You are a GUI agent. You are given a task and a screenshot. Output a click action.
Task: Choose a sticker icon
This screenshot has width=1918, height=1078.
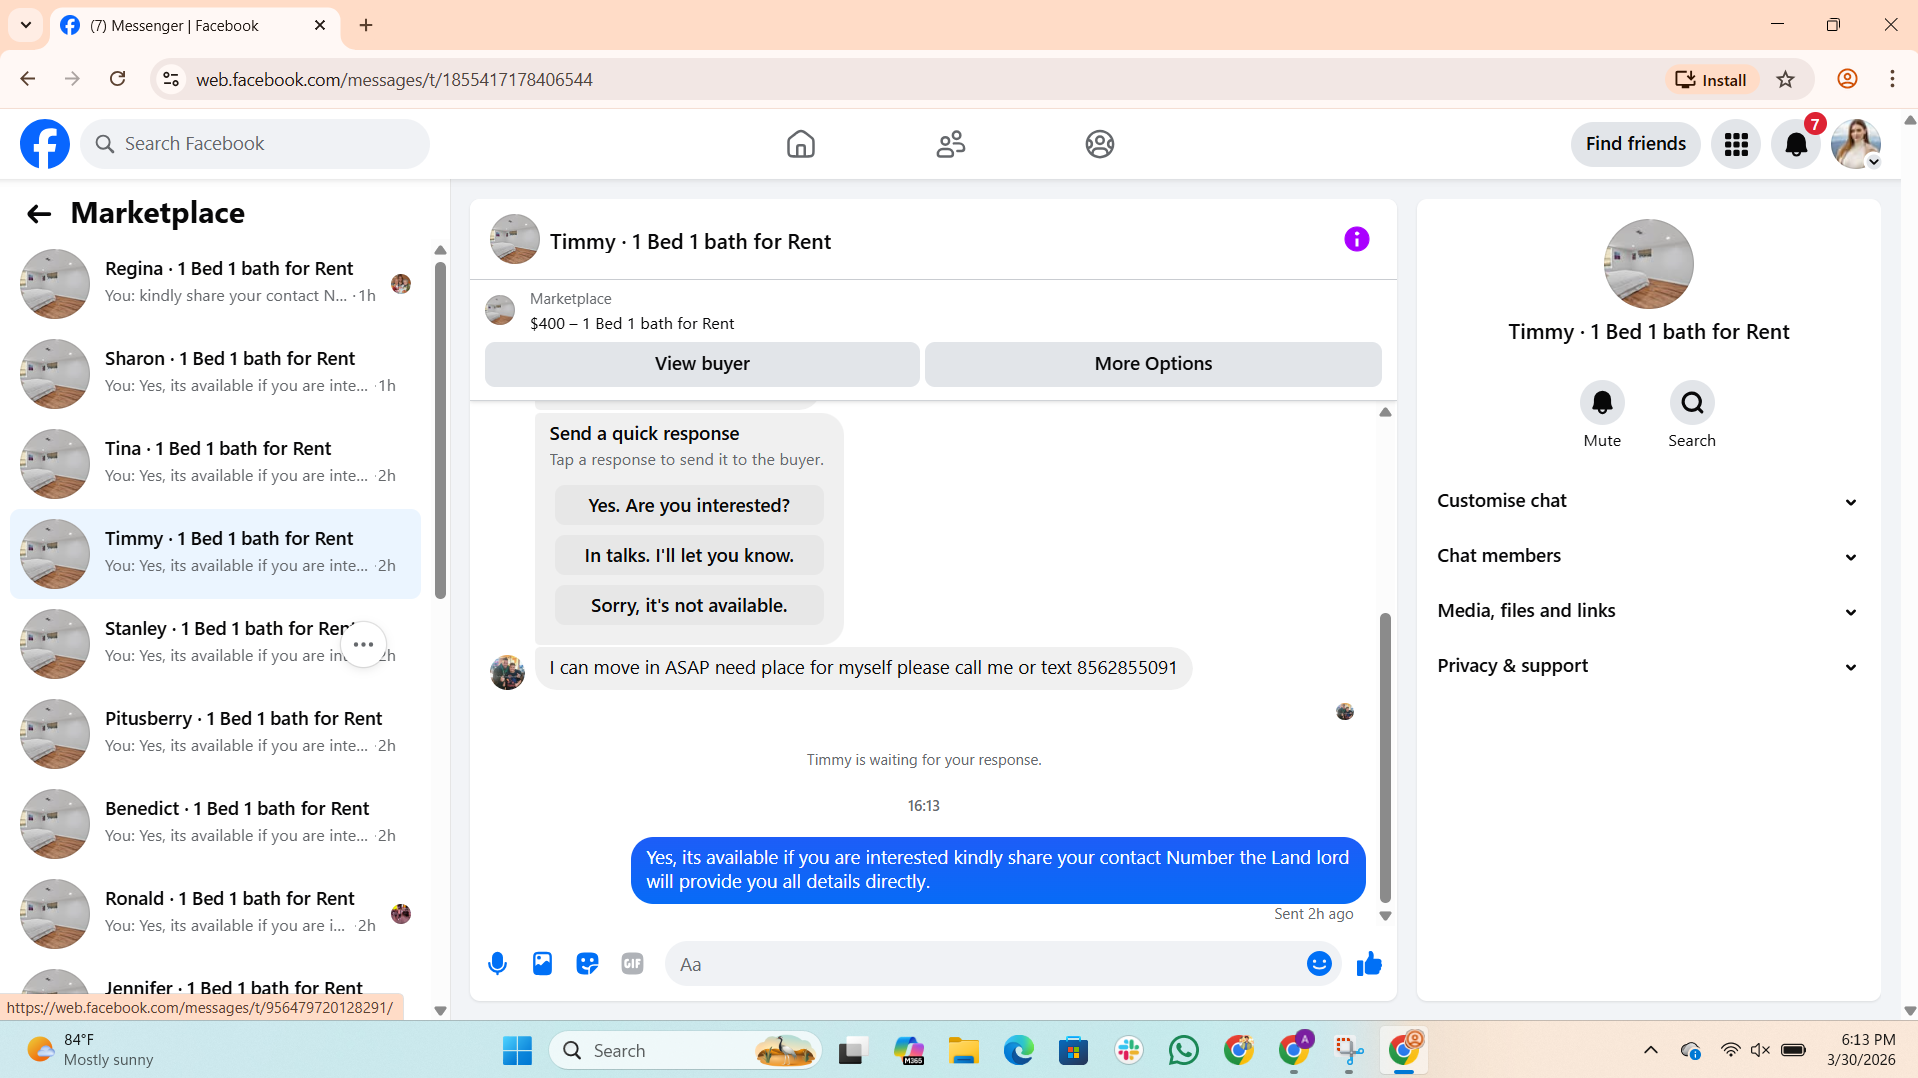pos(587,964)
